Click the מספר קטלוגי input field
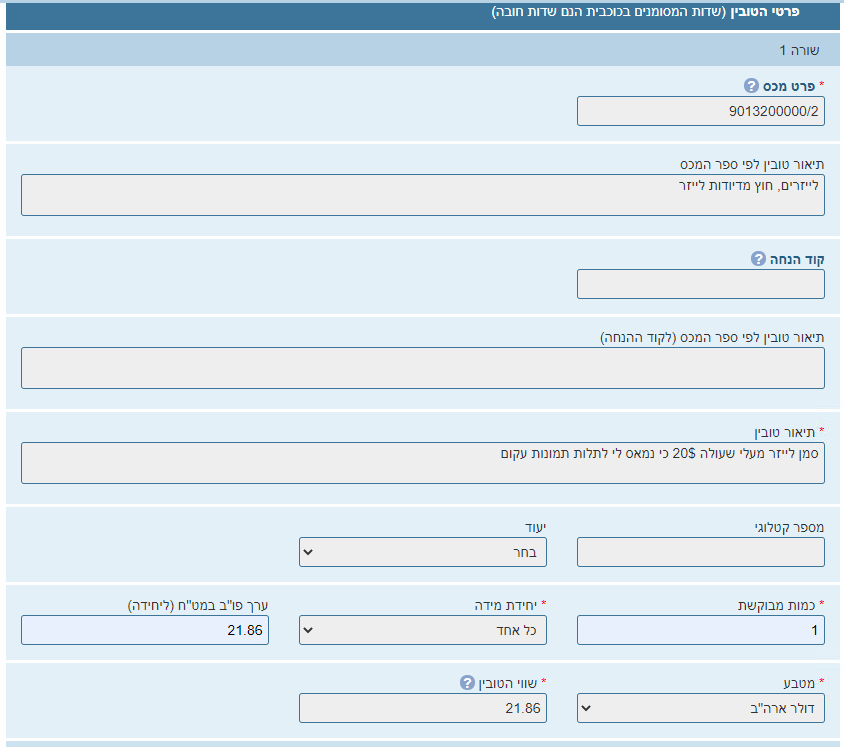844x747 pixels. [x=700, y=552]
